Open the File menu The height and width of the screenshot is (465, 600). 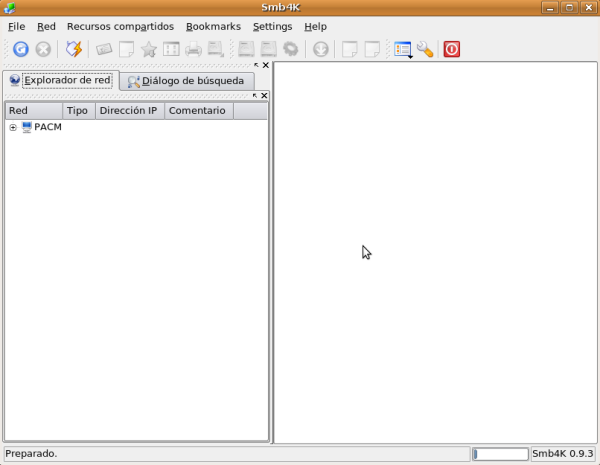click(16, 26)
